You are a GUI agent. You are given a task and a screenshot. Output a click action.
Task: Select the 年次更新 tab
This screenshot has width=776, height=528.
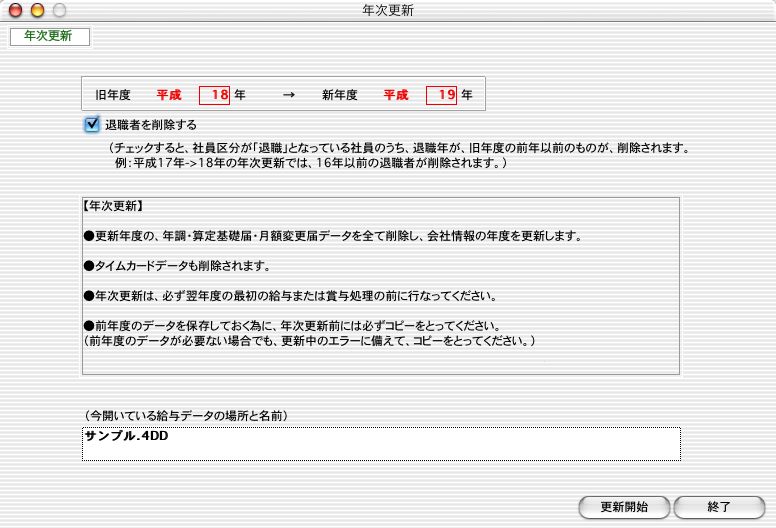tap(49, 37)
